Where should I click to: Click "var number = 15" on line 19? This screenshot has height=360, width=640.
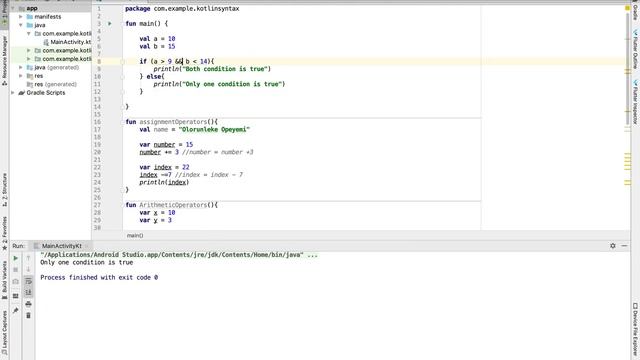[166, 144]
